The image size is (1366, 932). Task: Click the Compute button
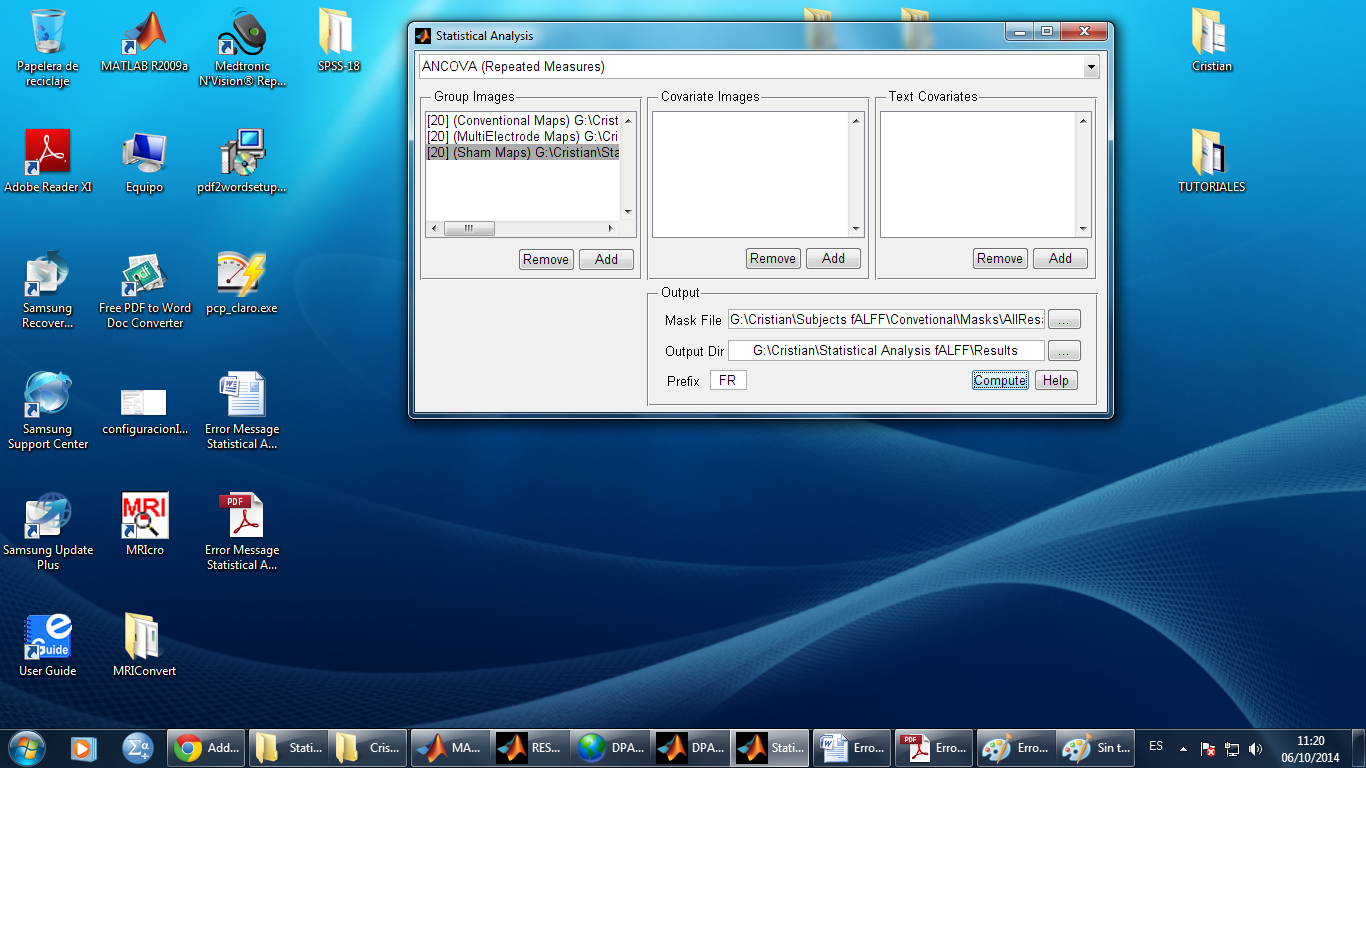(x=1000, y=380)
